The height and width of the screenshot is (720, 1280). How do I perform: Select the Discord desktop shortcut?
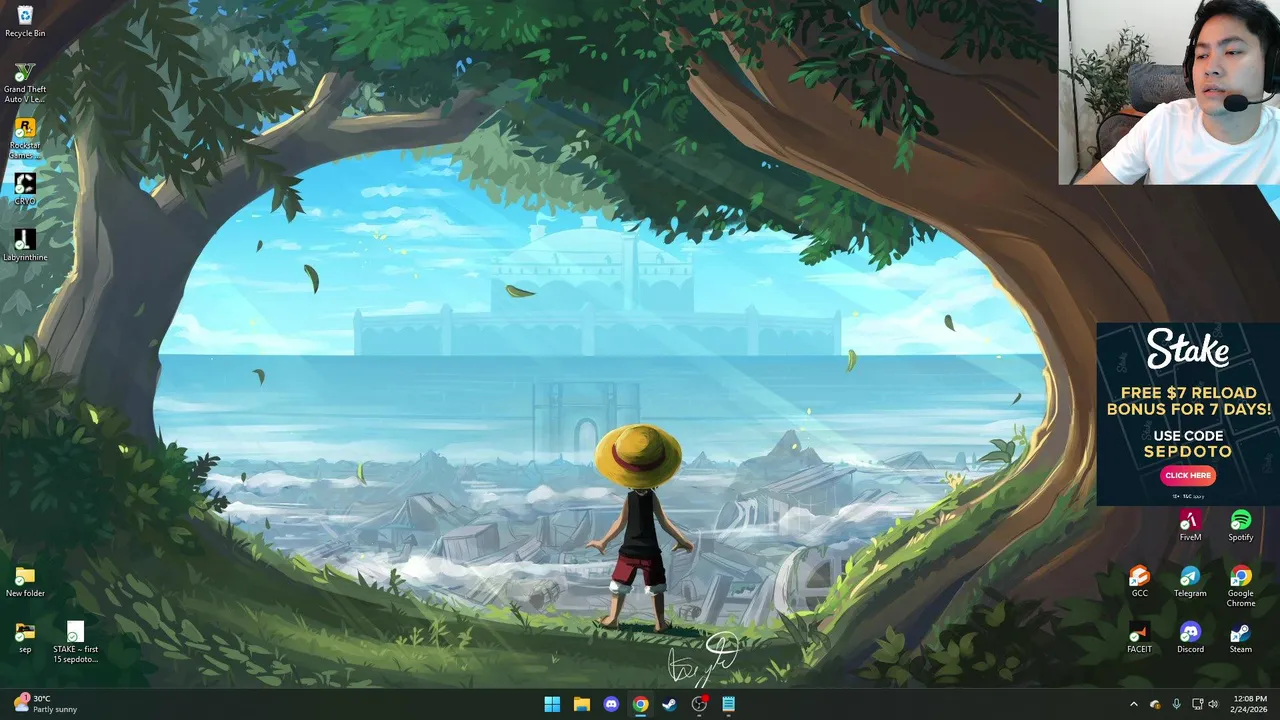point(1190,637)
